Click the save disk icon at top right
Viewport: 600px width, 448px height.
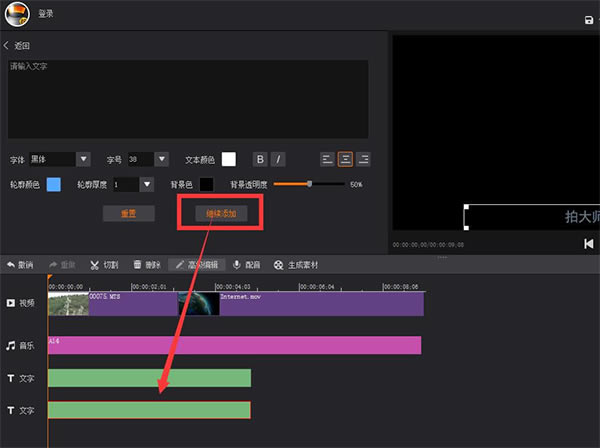[589, 20]
